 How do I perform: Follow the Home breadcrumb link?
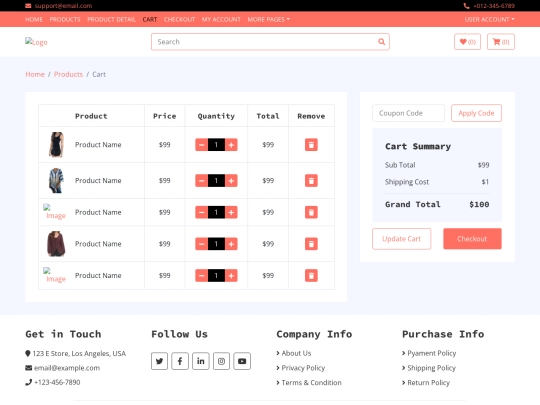[35, 74]
